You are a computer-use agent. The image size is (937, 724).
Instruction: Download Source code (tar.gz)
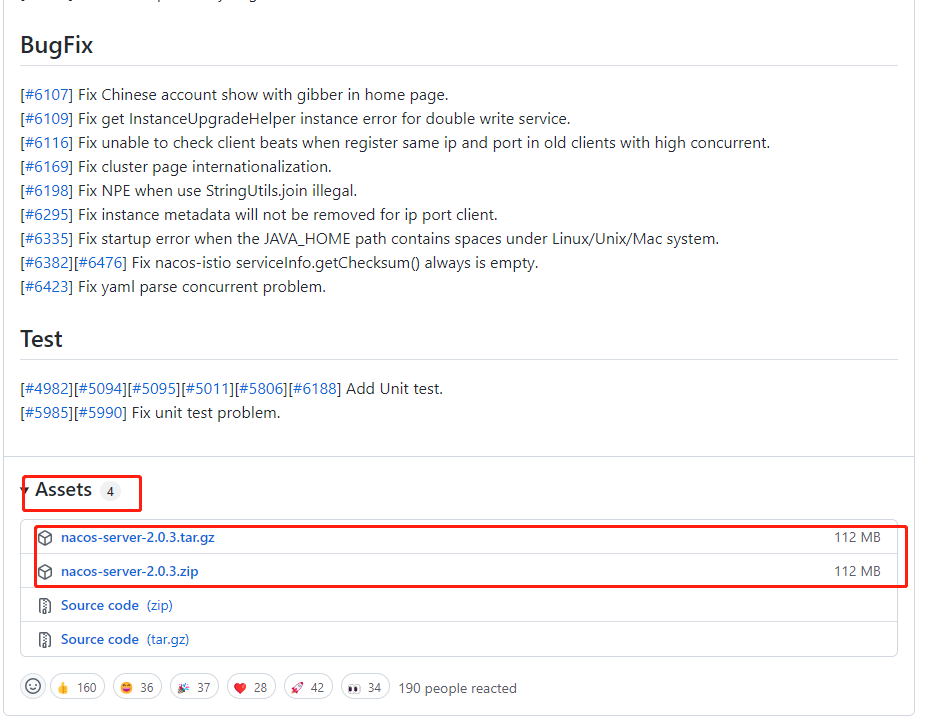(x=125, y=640)
